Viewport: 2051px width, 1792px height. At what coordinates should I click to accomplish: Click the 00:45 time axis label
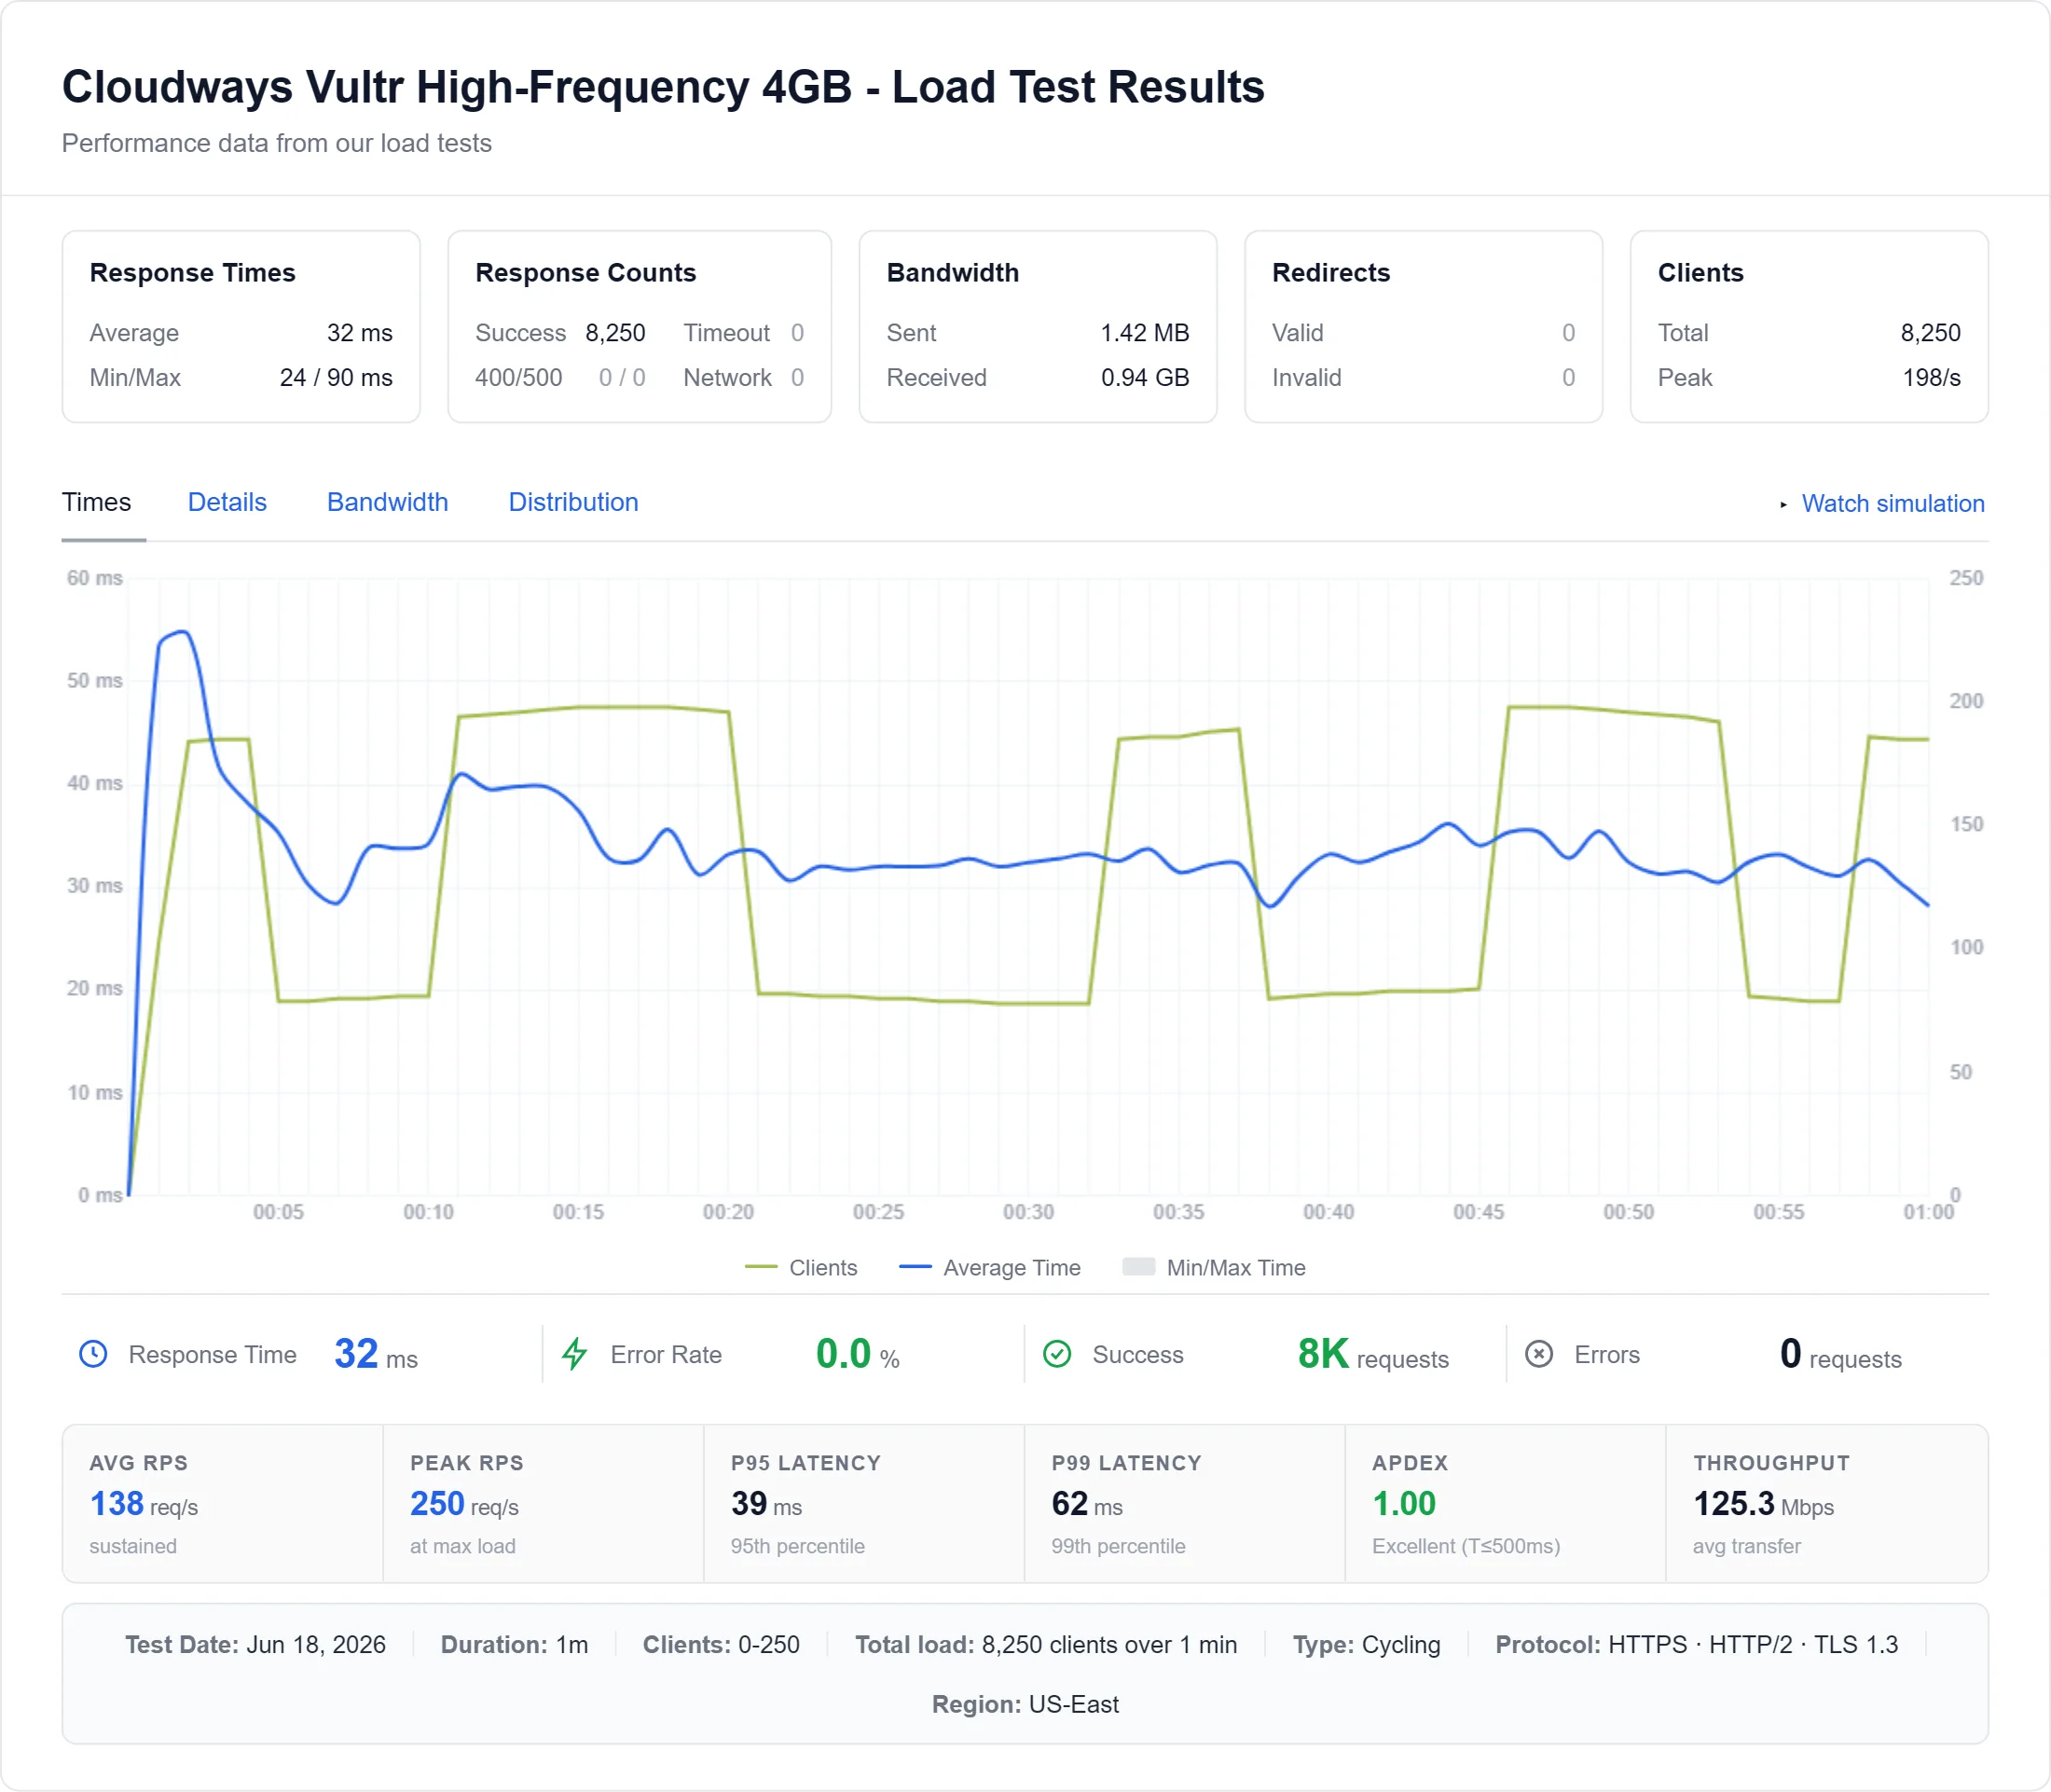1478,1212
